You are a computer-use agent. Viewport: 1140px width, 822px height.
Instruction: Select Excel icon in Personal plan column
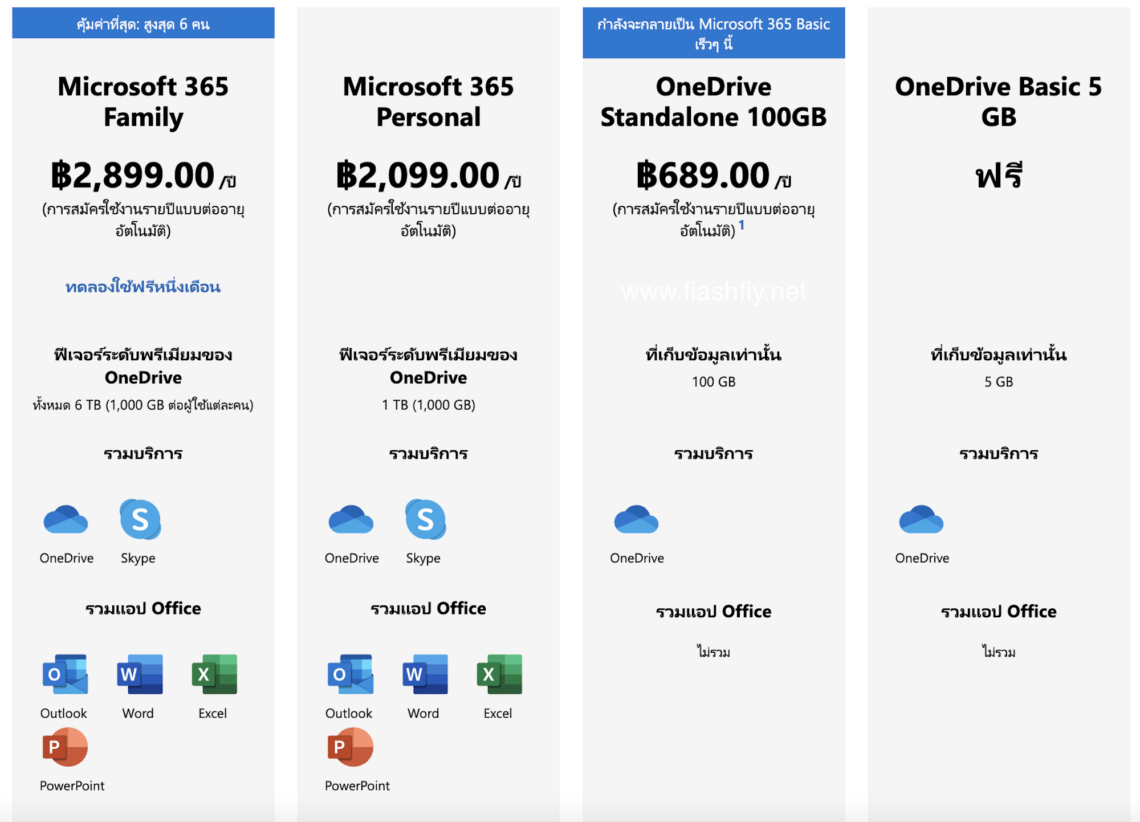[498, 675]
